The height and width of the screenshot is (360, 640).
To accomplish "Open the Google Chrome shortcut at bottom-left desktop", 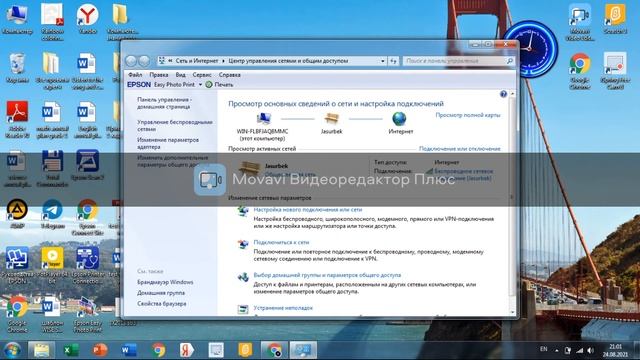I will (17, 314).
